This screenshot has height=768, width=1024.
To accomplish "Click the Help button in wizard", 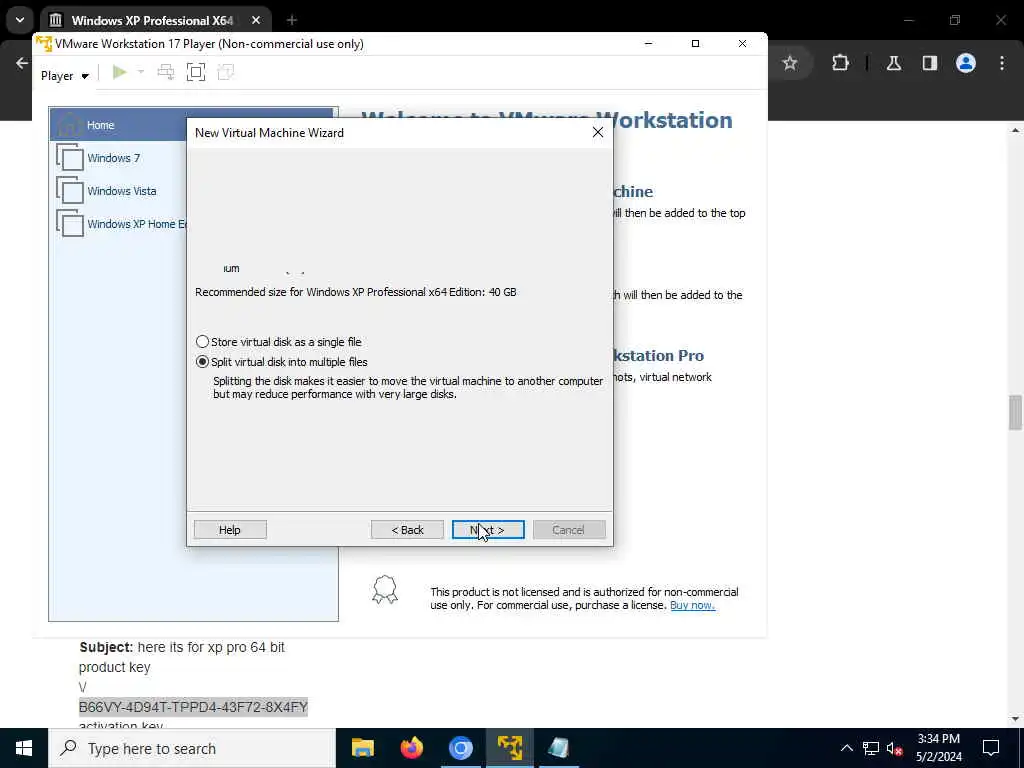I will pos(230,530).
